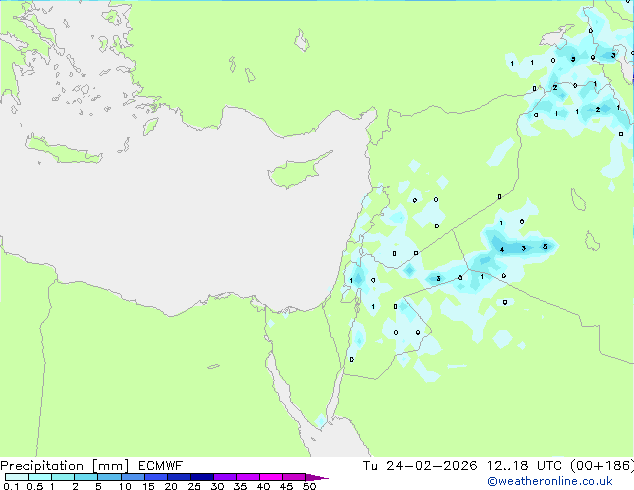Click the legend label "50"

[309, 486]
